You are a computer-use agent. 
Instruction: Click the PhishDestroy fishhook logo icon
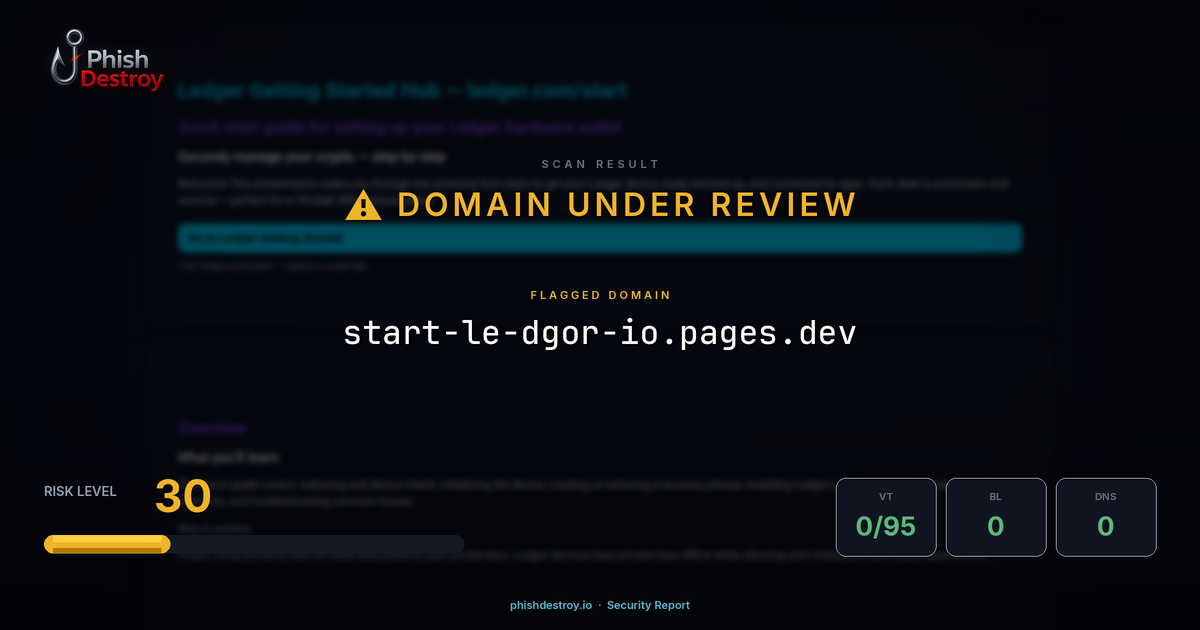click(x=67, y=60)
